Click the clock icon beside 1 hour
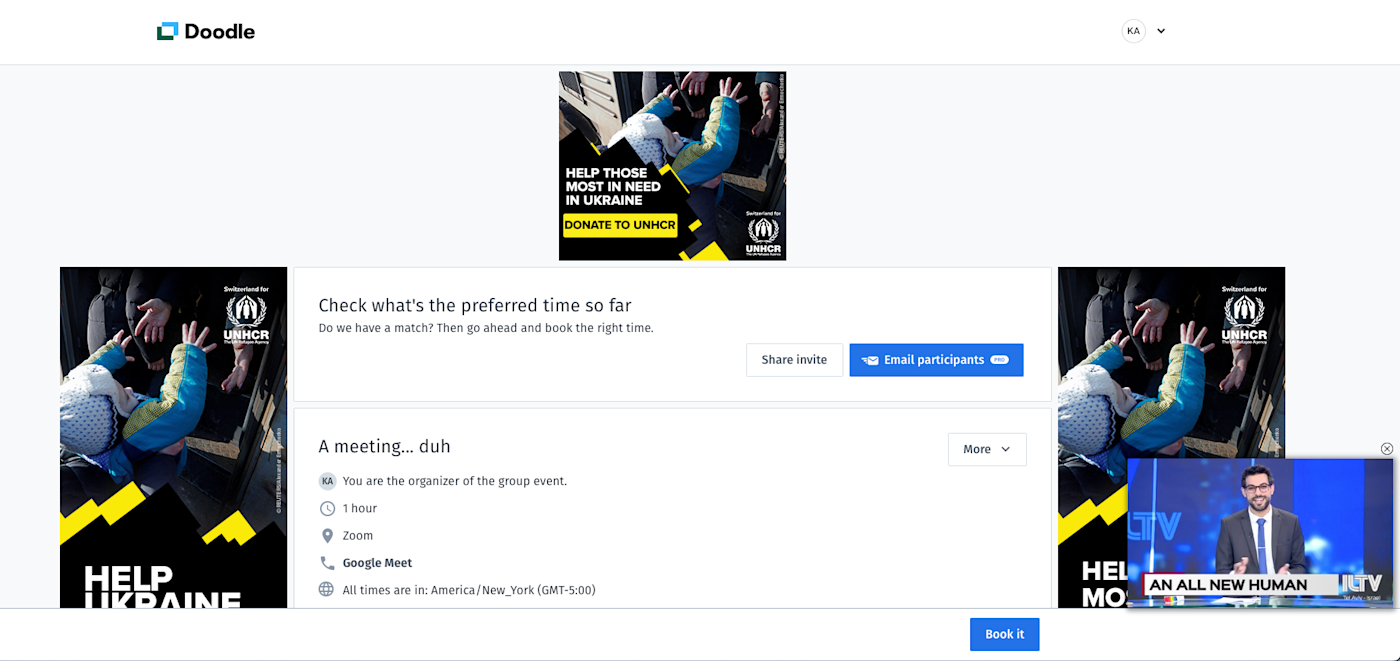This screenshot has height=661, width=1400. click(327, 508)
